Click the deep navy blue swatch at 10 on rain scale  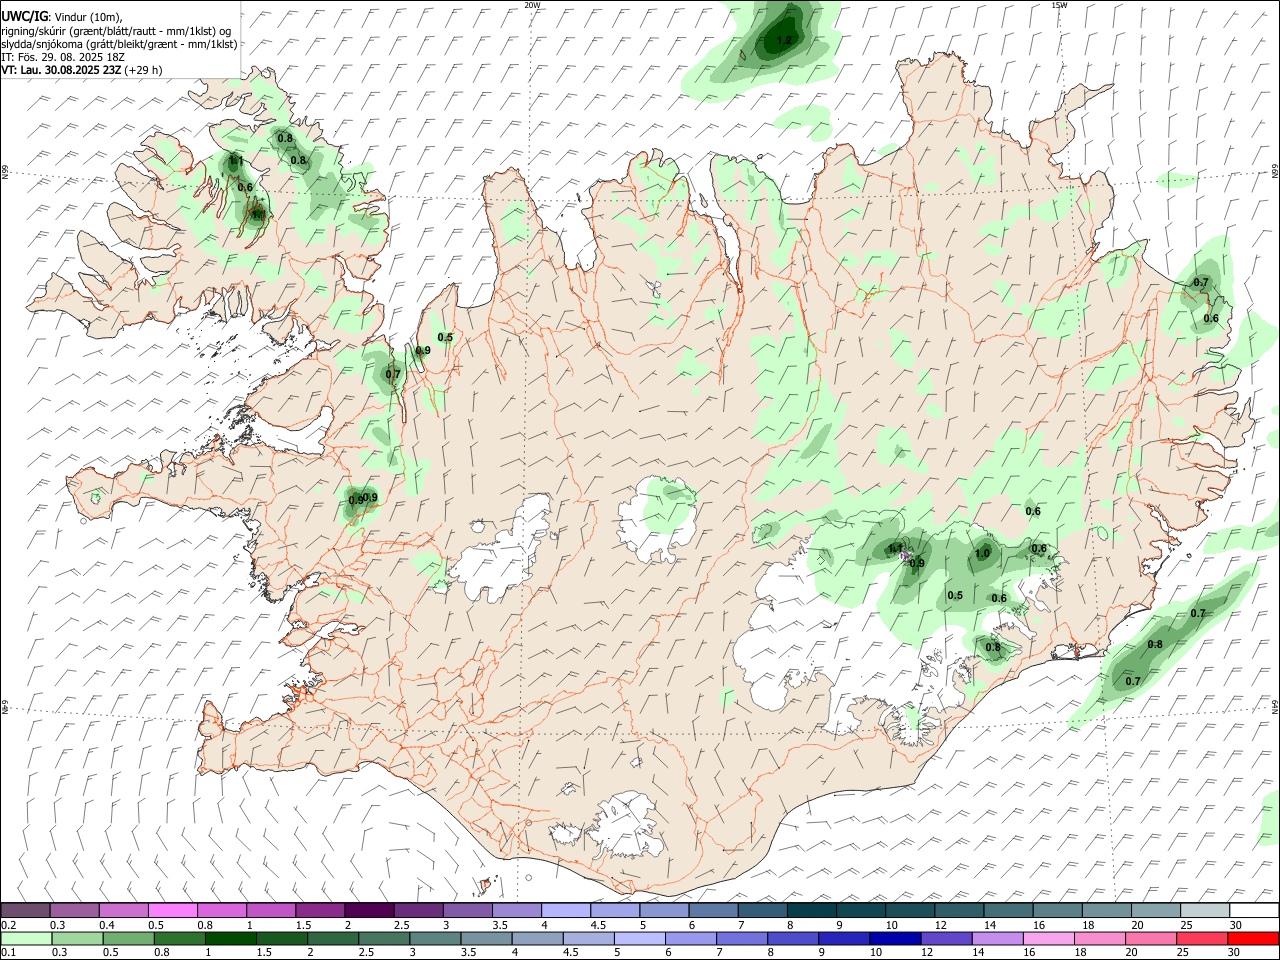[x=893, y=938]
